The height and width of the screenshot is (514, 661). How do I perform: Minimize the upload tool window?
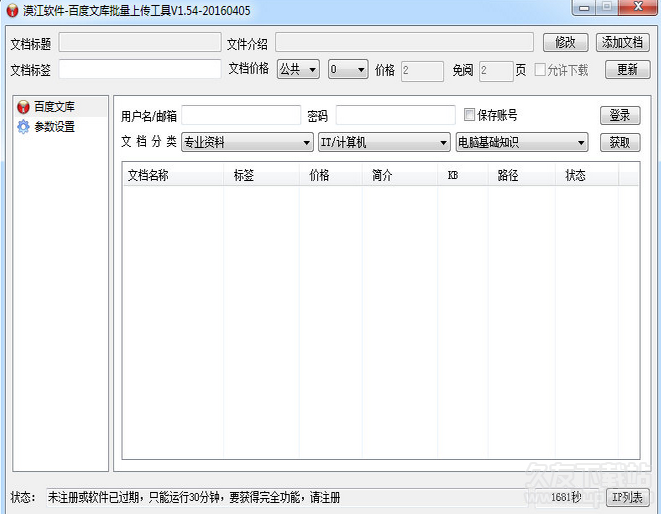pos(584,8)
